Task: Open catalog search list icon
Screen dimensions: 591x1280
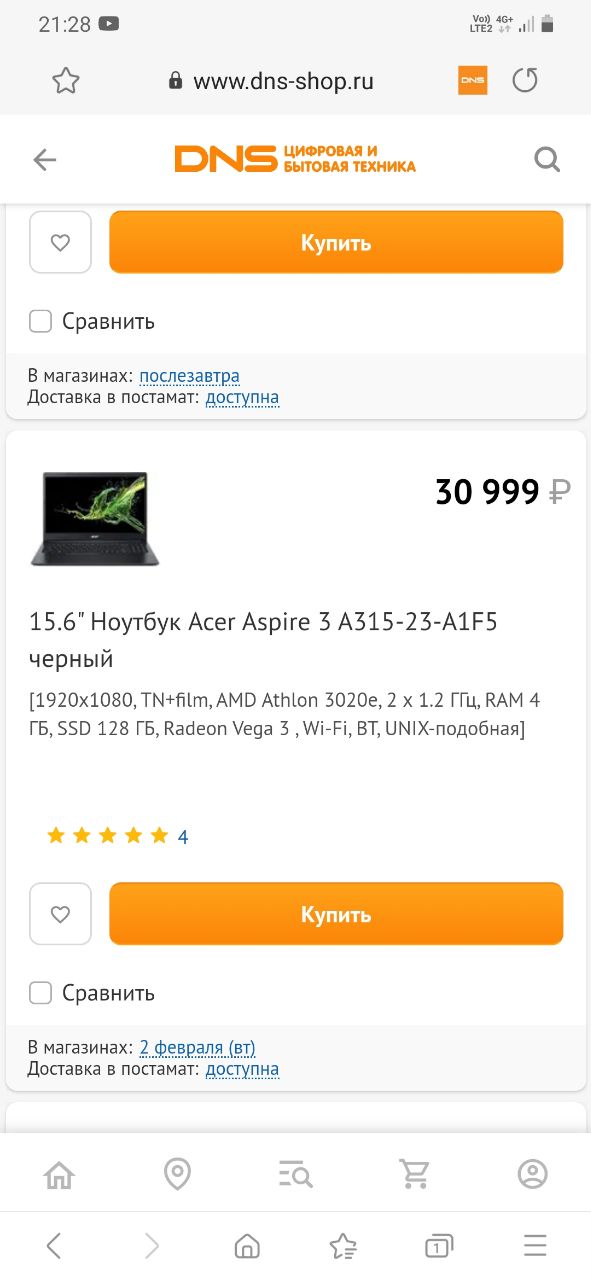Action: tap(296, 1173)
